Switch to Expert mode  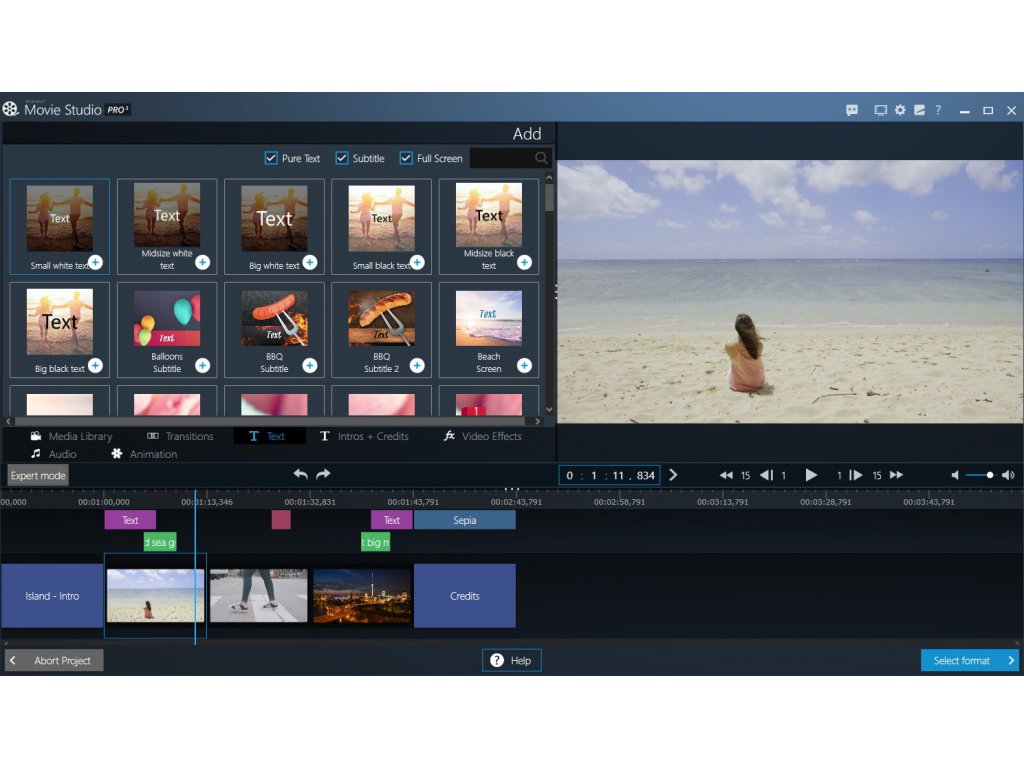tap(38, 476)
